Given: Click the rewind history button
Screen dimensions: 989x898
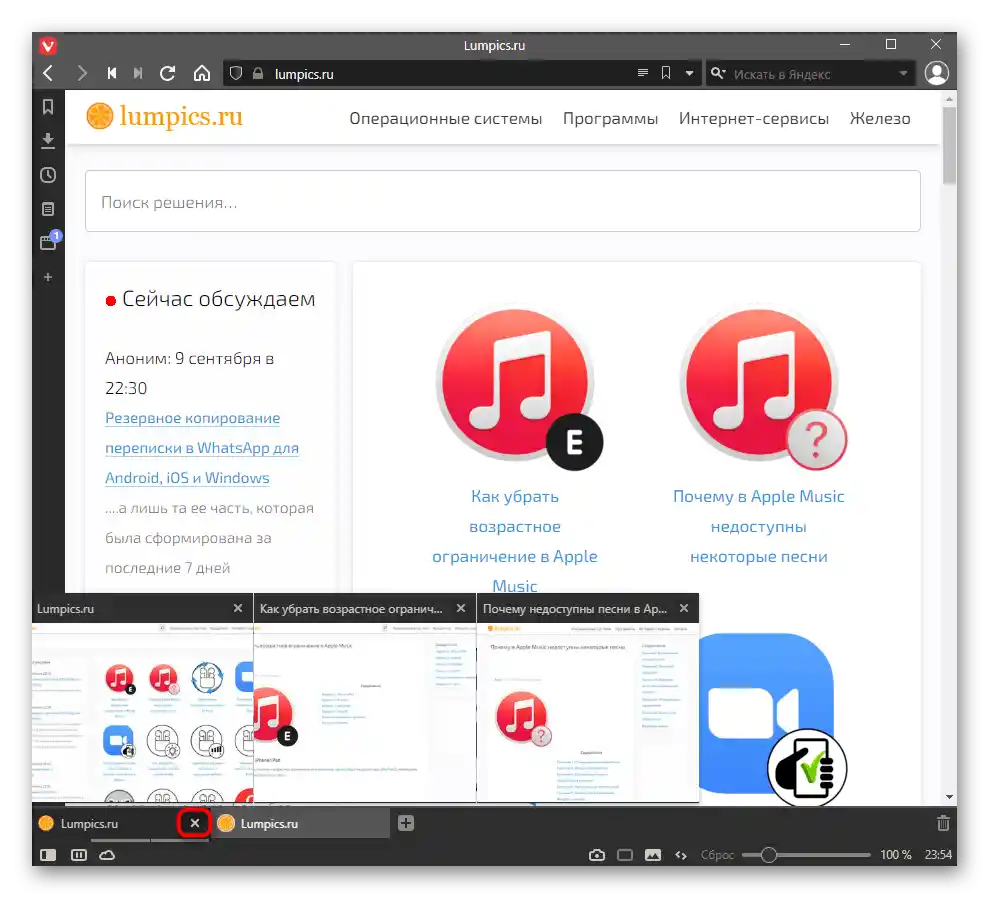Looking at the screenshot, I should (x=112, y=74).
